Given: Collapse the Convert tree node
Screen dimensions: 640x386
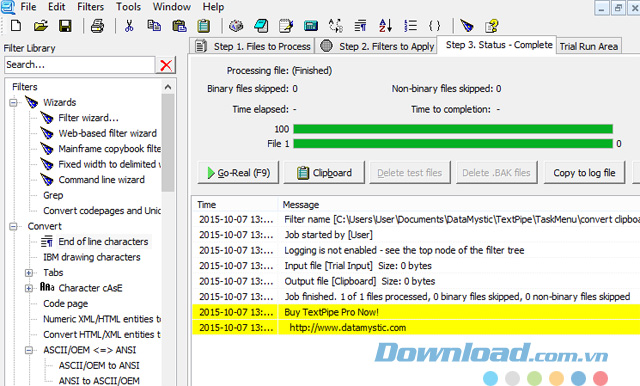Looking at the screenshot, I should (13, 226).
